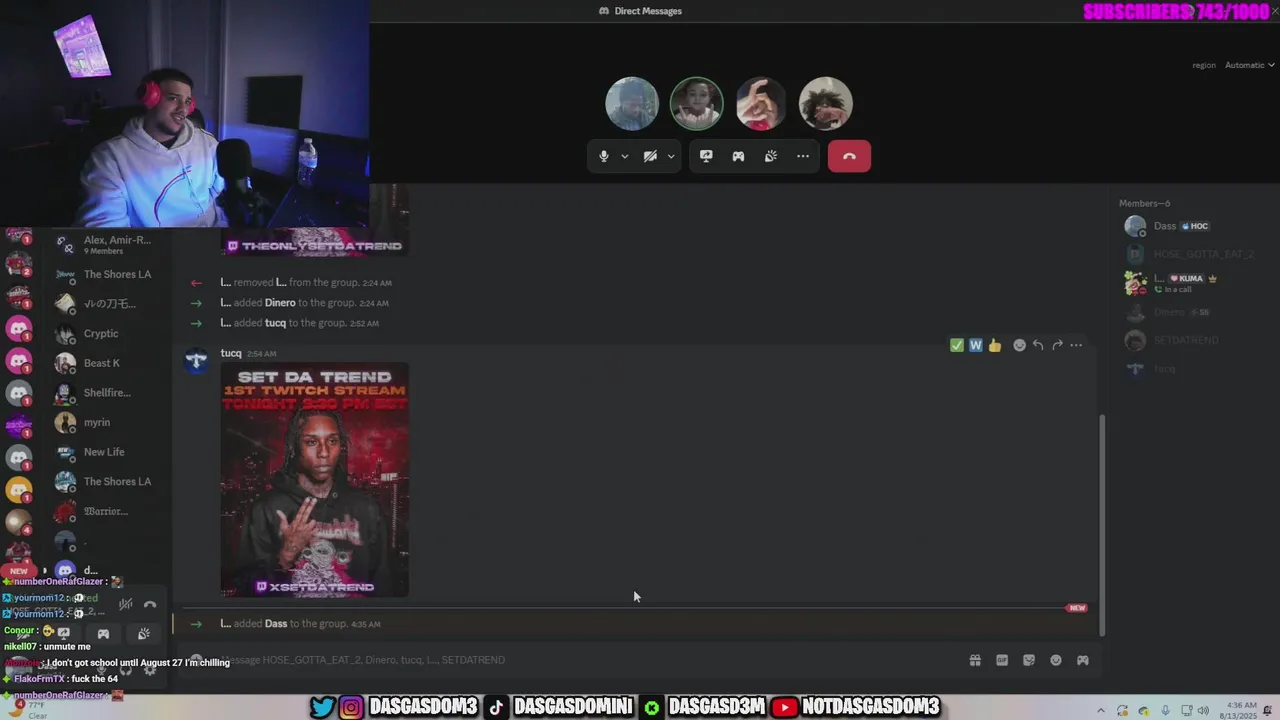Click tucq in the added-to-group notice
The height and width of the screenshot is (720, 1280).
click(275, 323)
